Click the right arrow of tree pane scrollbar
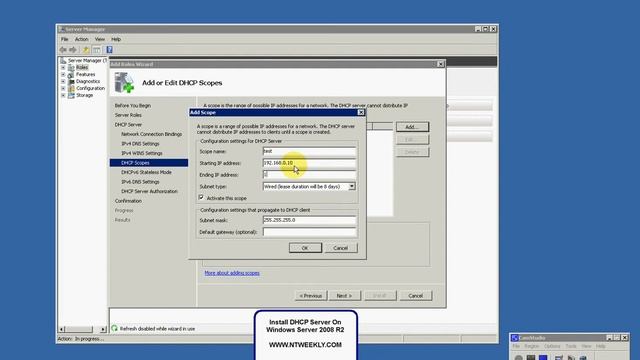The width and height of the screenshot is (640, 360). pos(103,329)
